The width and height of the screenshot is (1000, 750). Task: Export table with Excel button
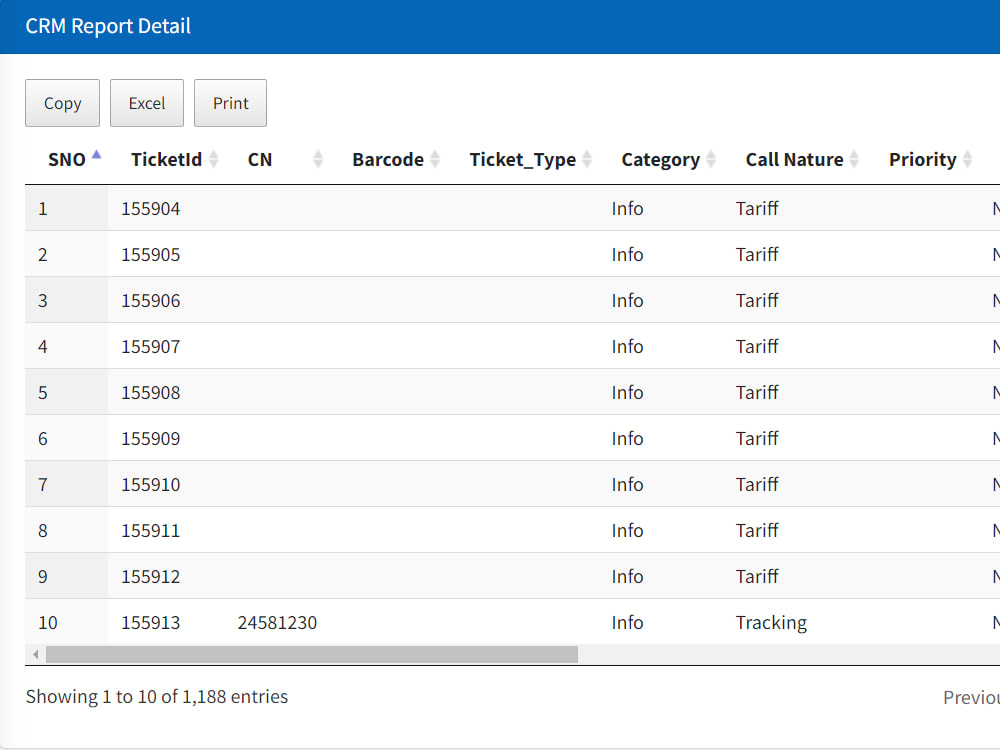coord(147,103)
